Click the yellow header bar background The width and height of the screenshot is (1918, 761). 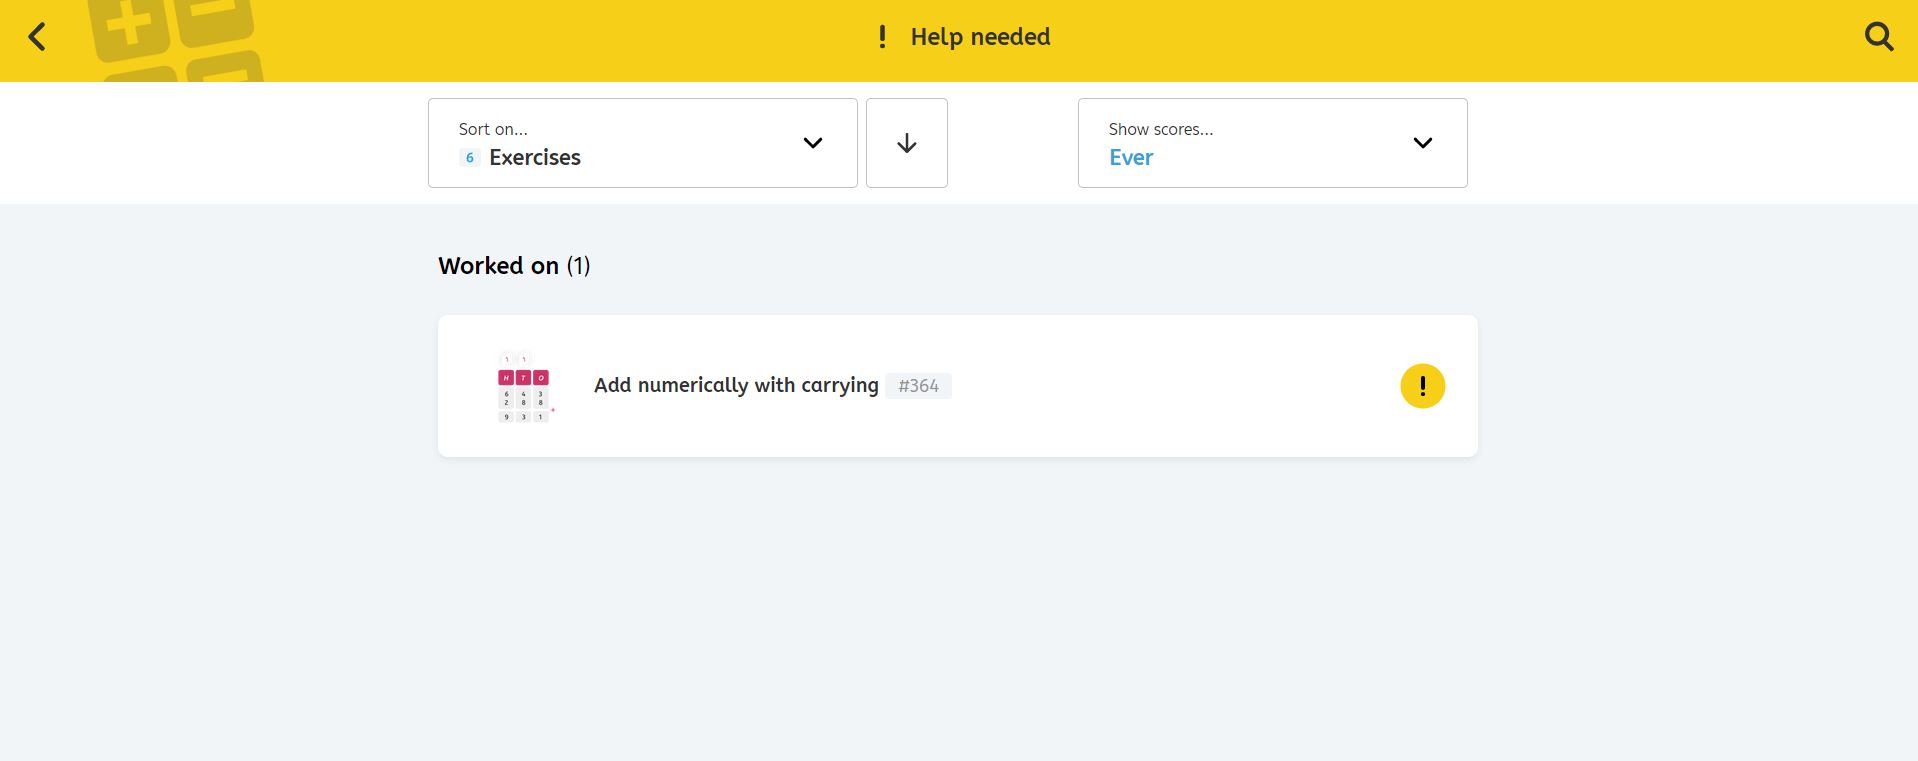(x=1400, y=40)
